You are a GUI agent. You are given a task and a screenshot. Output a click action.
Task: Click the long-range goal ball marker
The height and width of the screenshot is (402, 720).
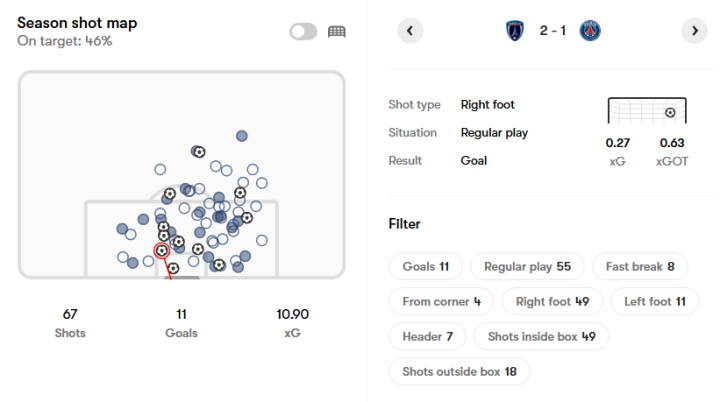199,152
